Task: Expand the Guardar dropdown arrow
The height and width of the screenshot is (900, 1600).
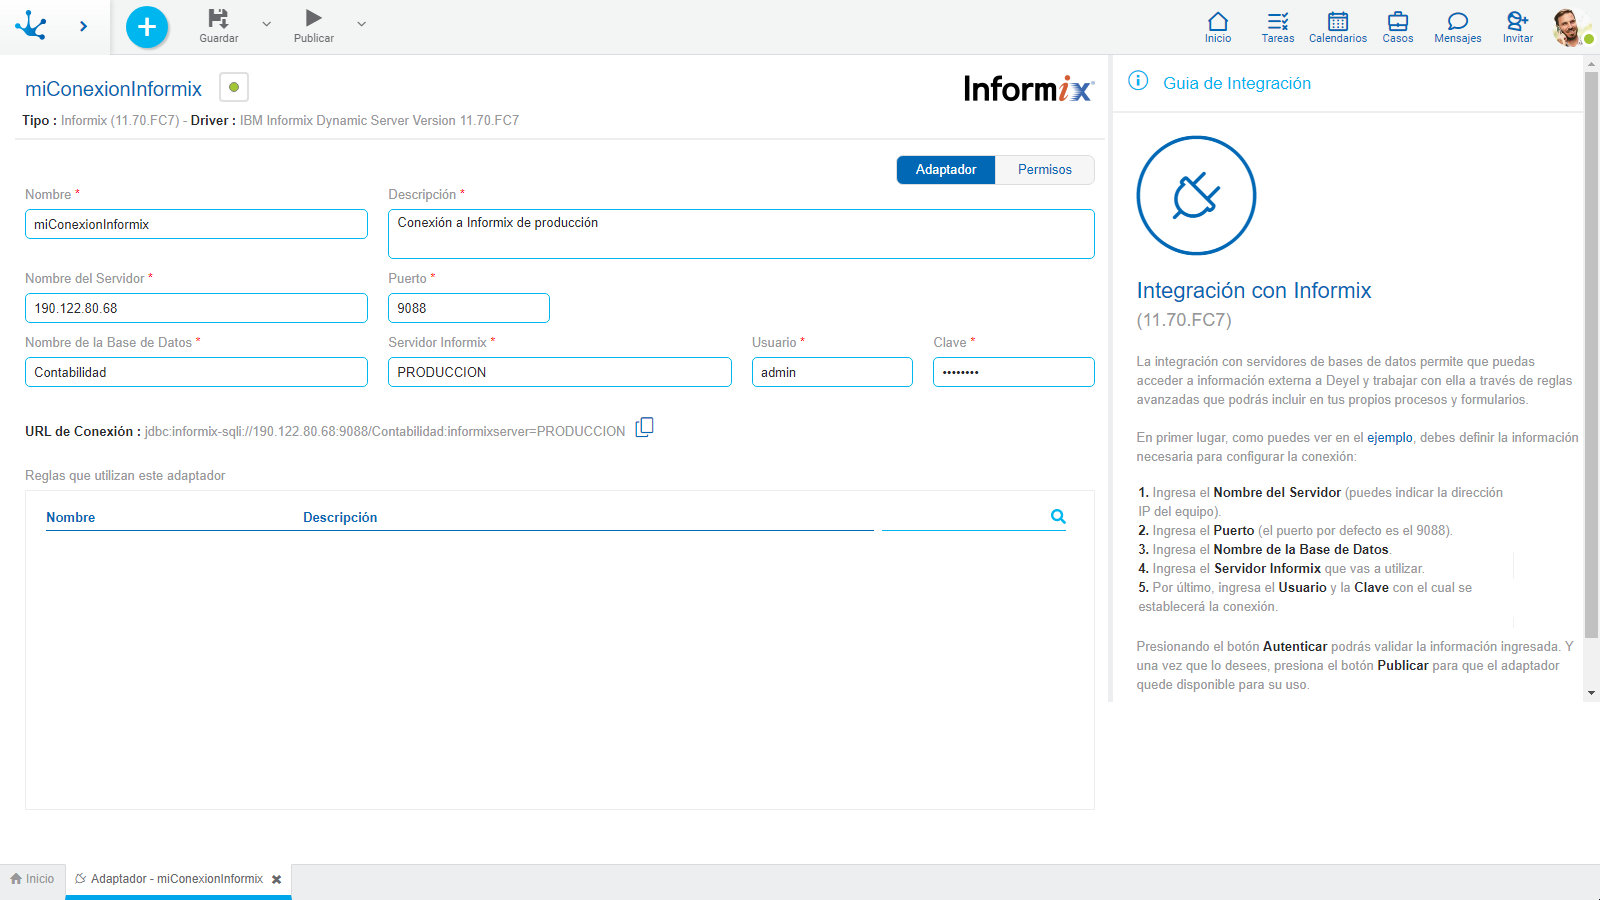Action: (x=266, y=24)
